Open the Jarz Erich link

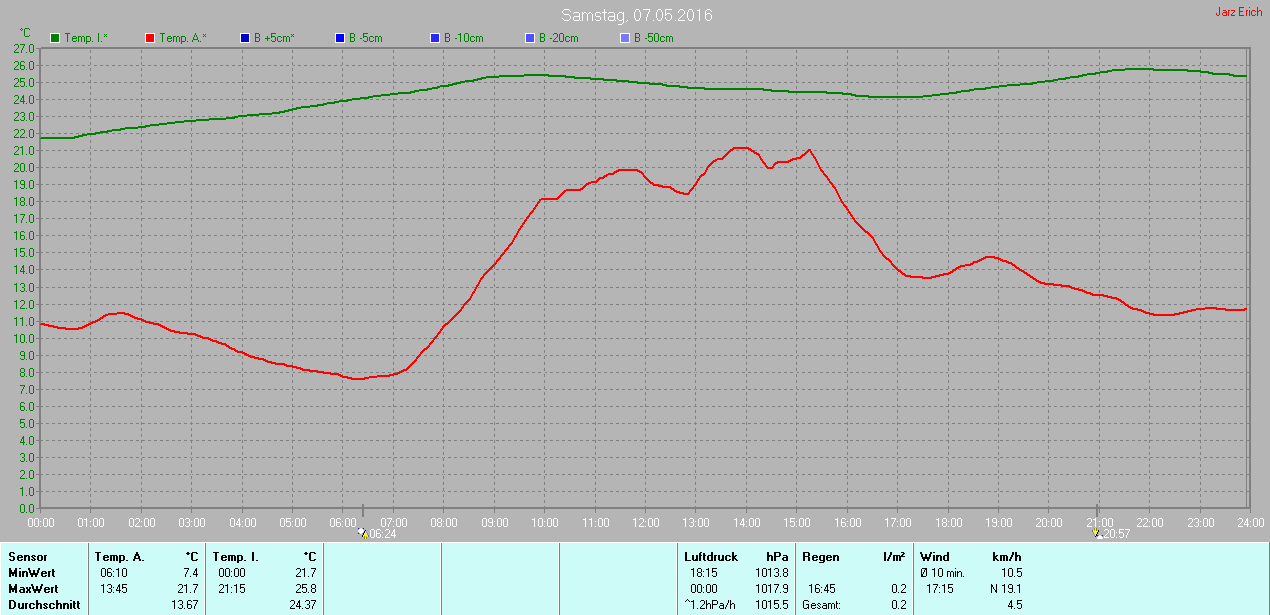pyautogui.click(x=1238, y=12)
